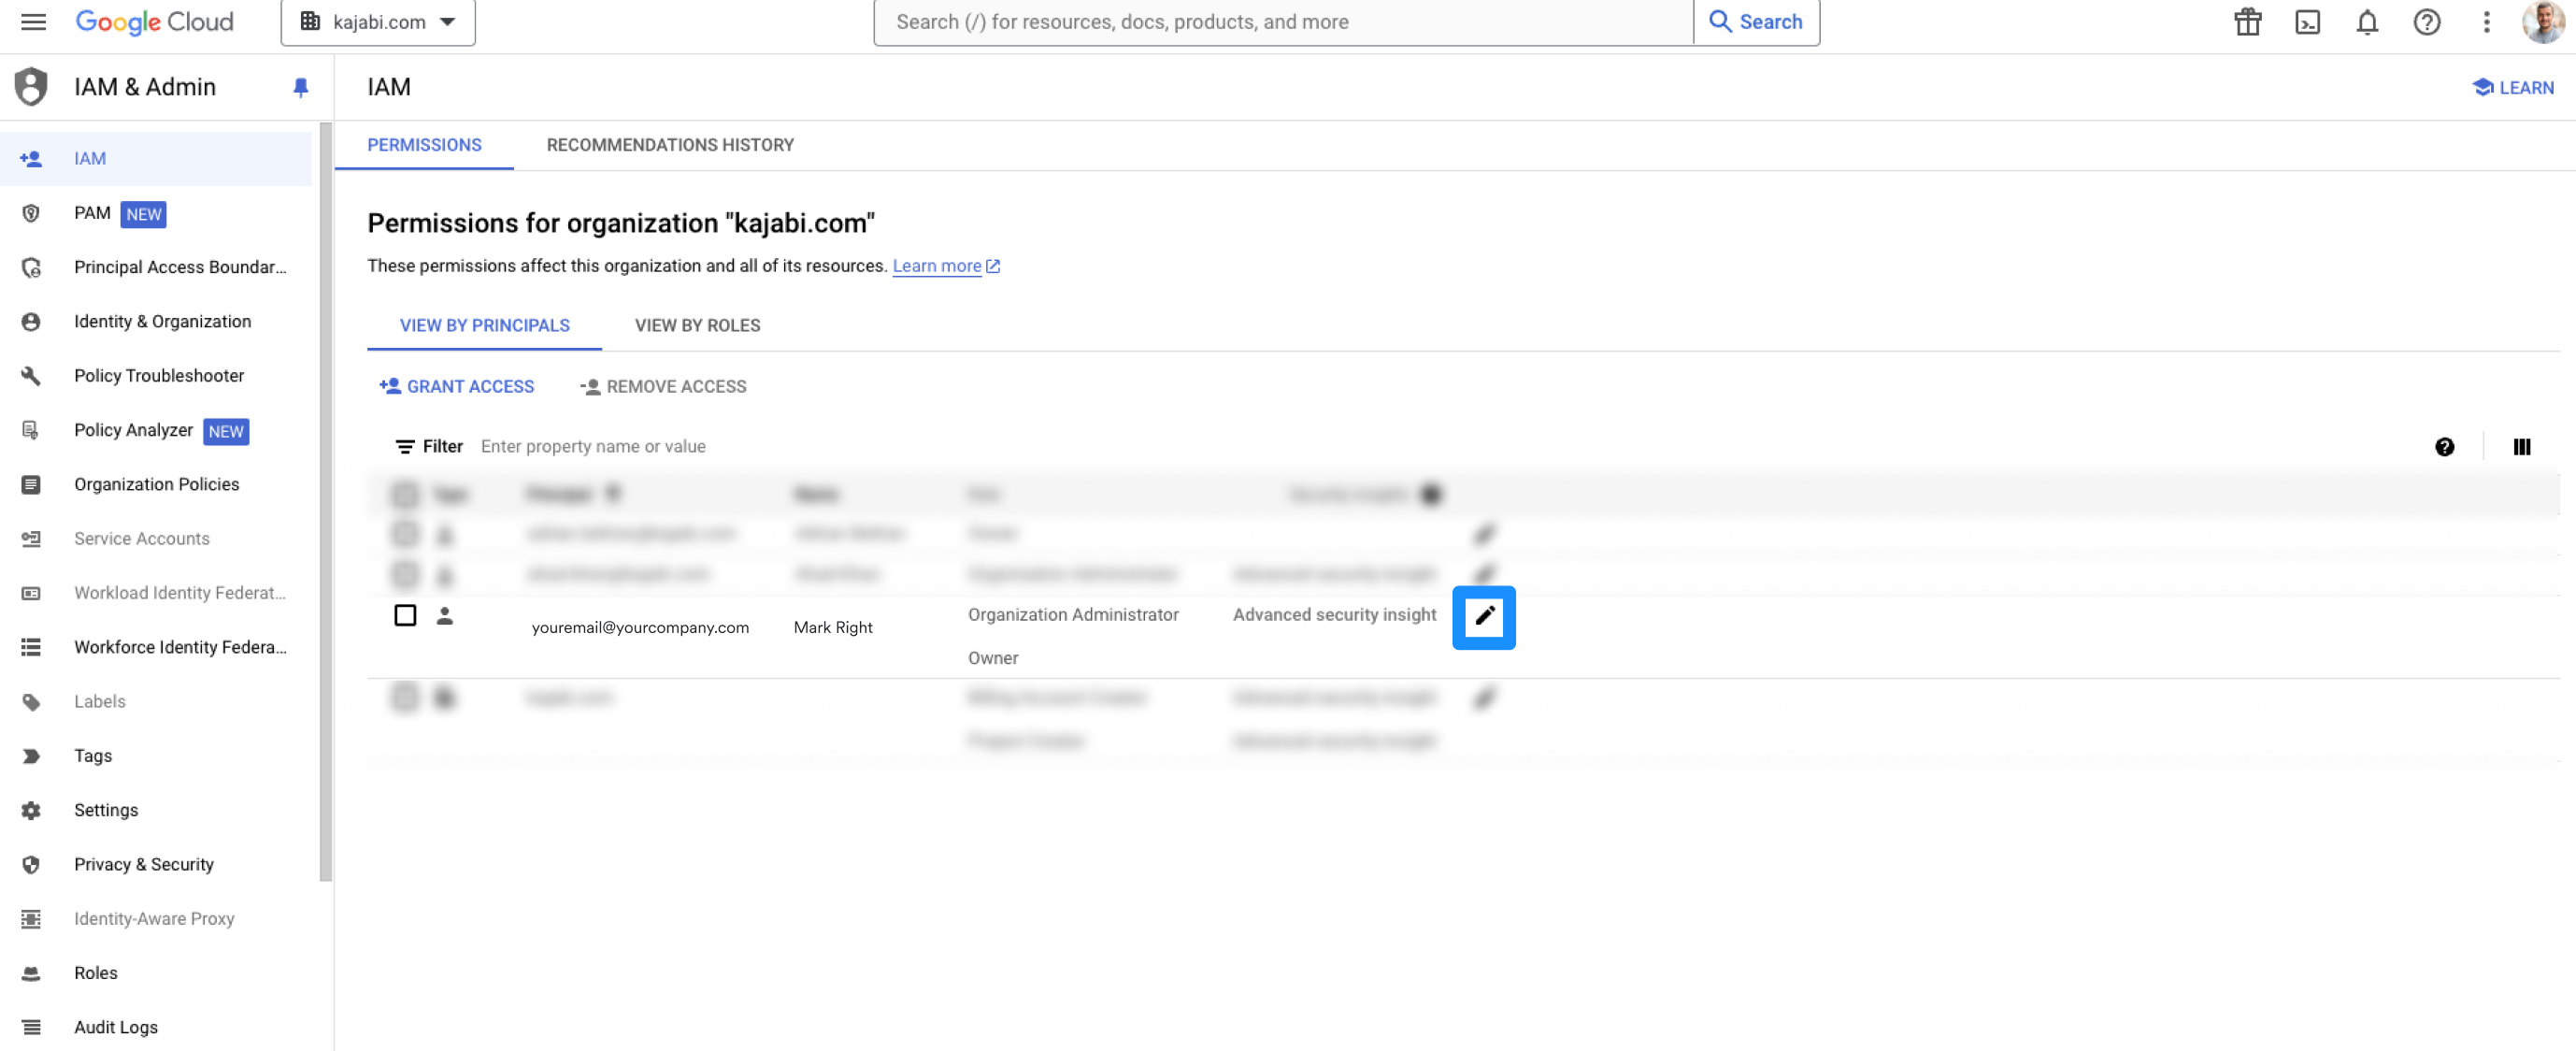Image resolution: width=2576 pixels, height=1051 pixels.
Task: Open Service Accounts
Action: tap(156, 539)
